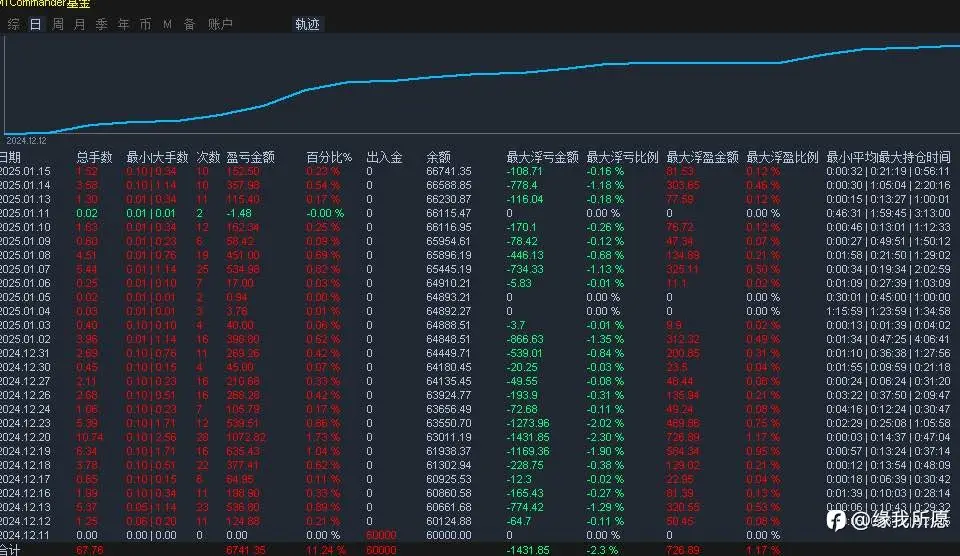
Task: Click the max floating loss -866.63
Action: [x=524, y=339]
